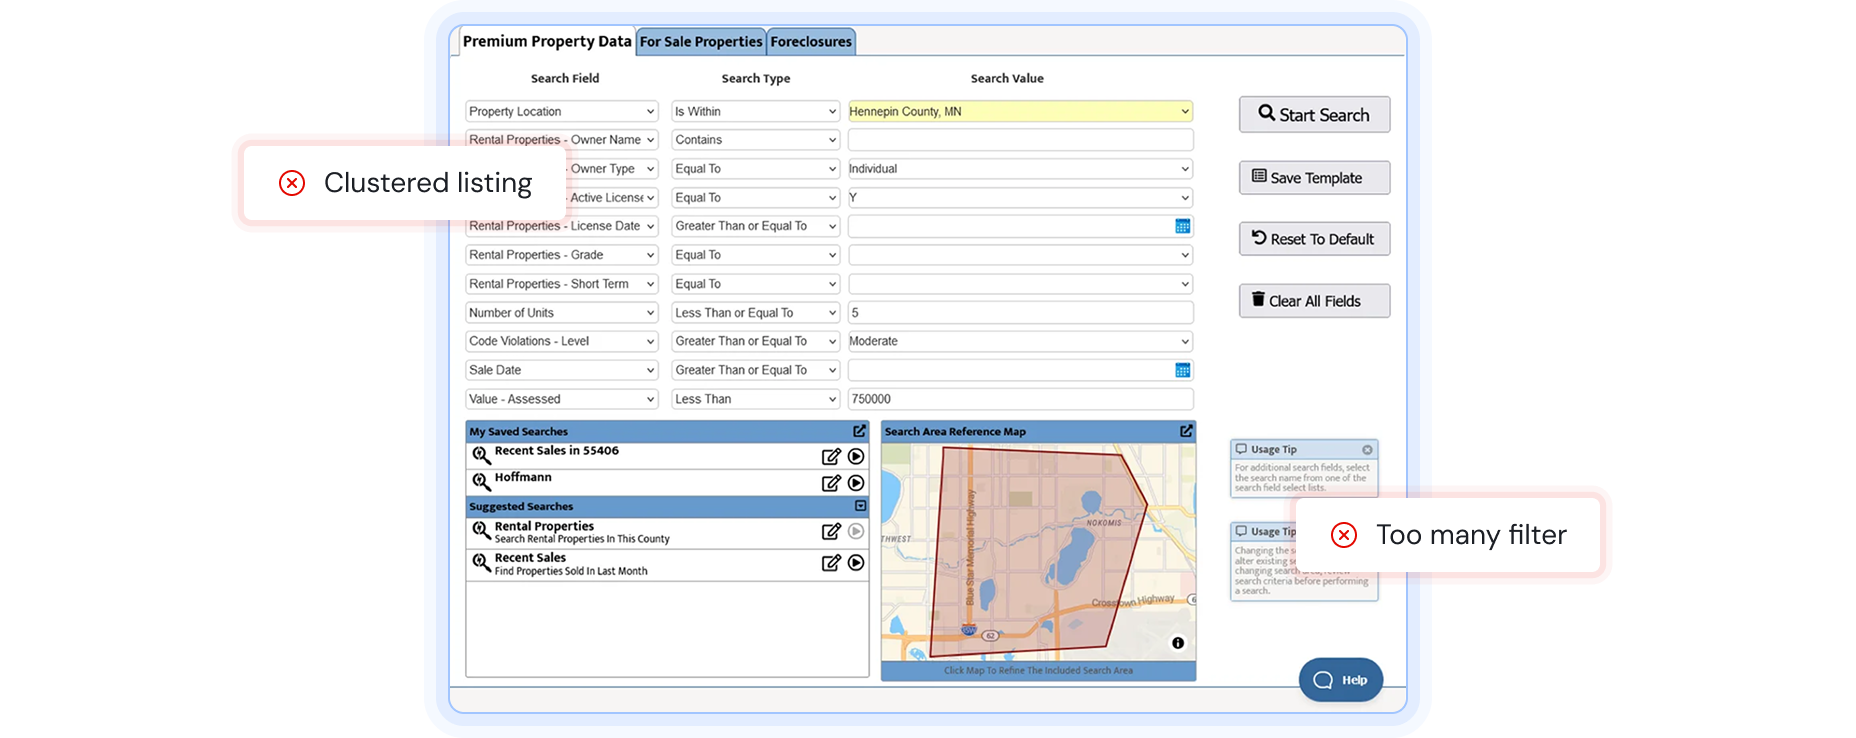The image size is (1856, 738).
Task: Run the Recent Sales in 55406 search
Action: click(x=856, y=456)
